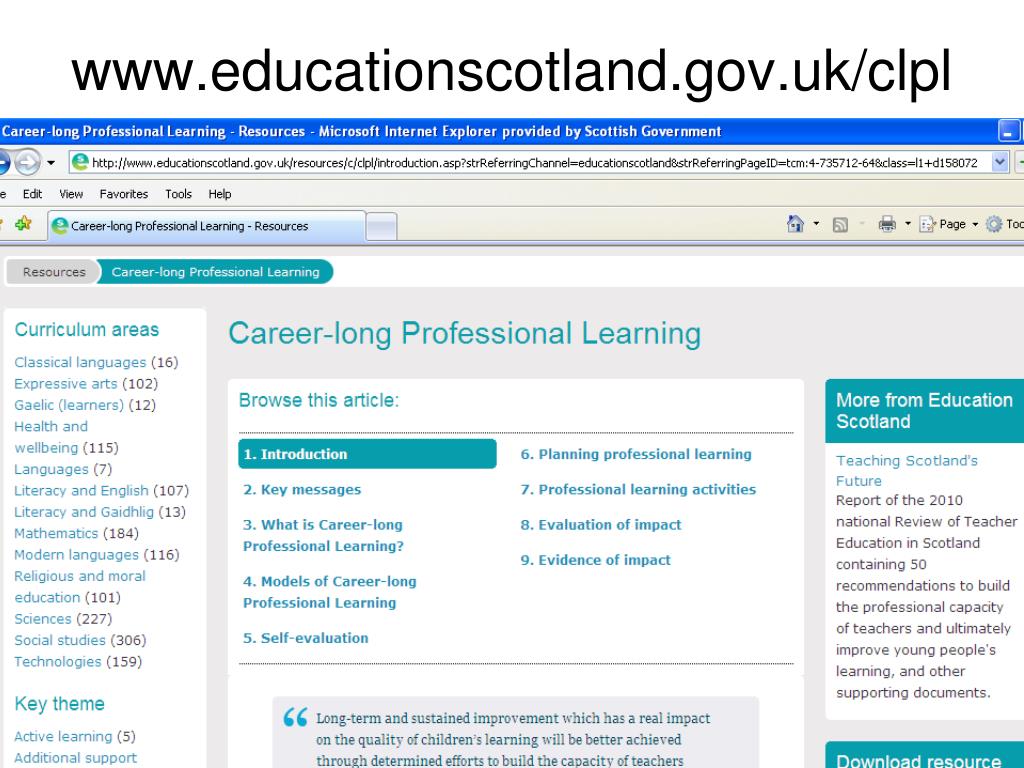
Task: Open the Edit menu
Action: point(32,194)
